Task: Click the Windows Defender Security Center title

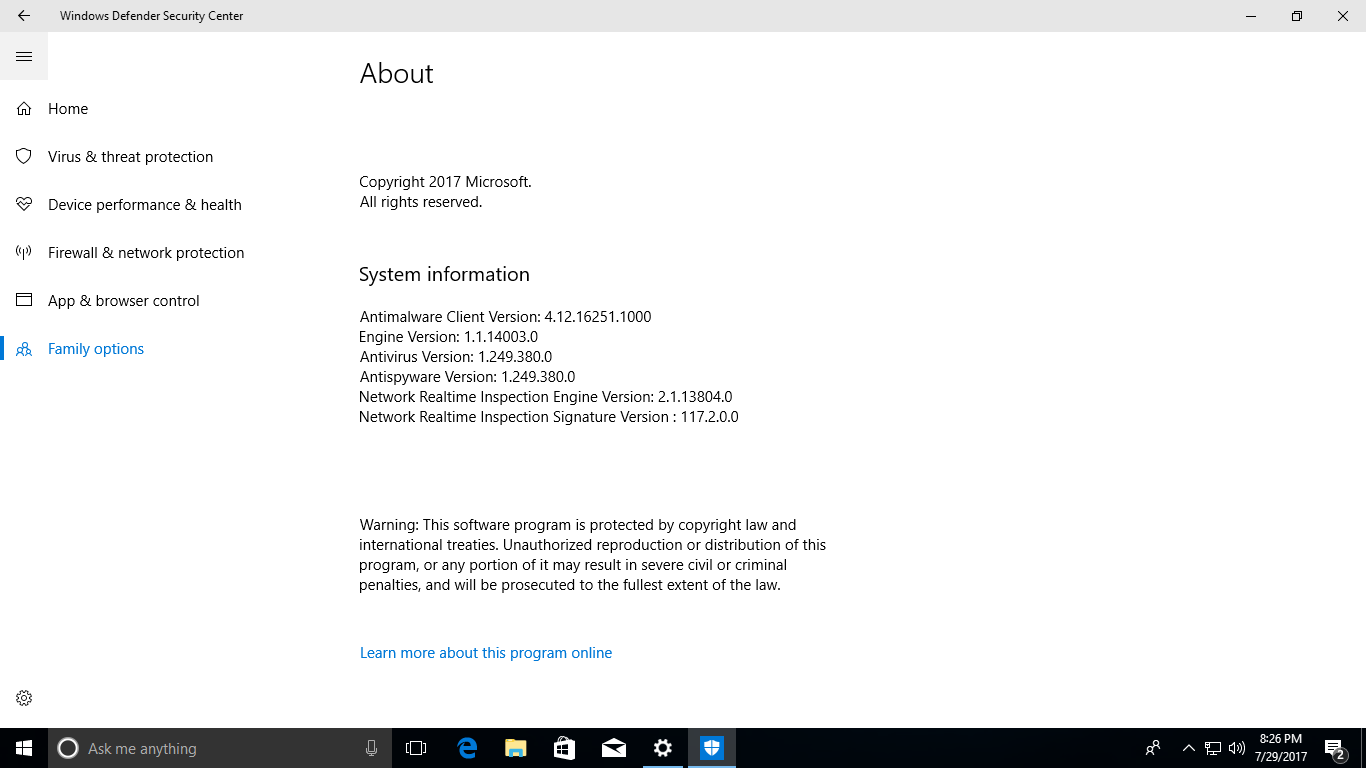Action: pyautogui.click(x=151, y=16)
